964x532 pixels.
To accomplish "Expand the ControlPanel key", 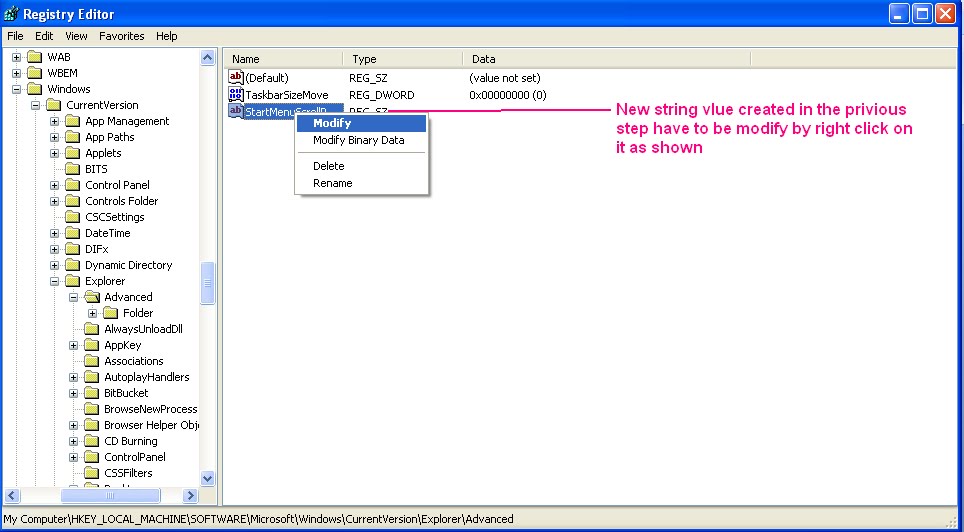I will coord(74,457).
